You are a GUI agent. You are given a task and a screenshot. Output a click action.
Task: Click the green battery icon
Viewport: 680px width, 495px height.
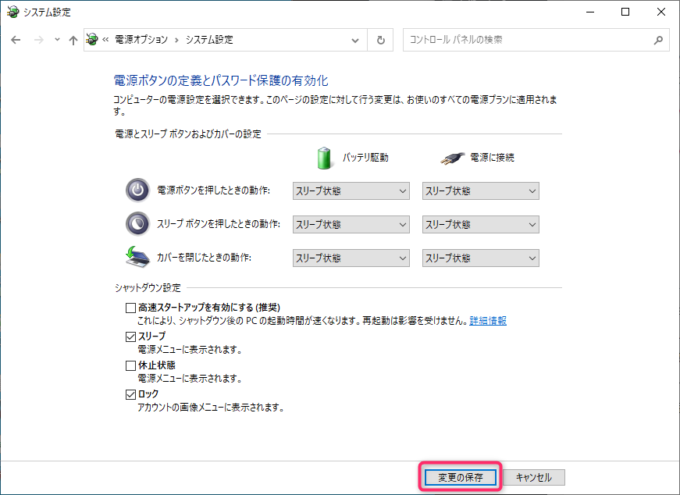coord(324,157)
